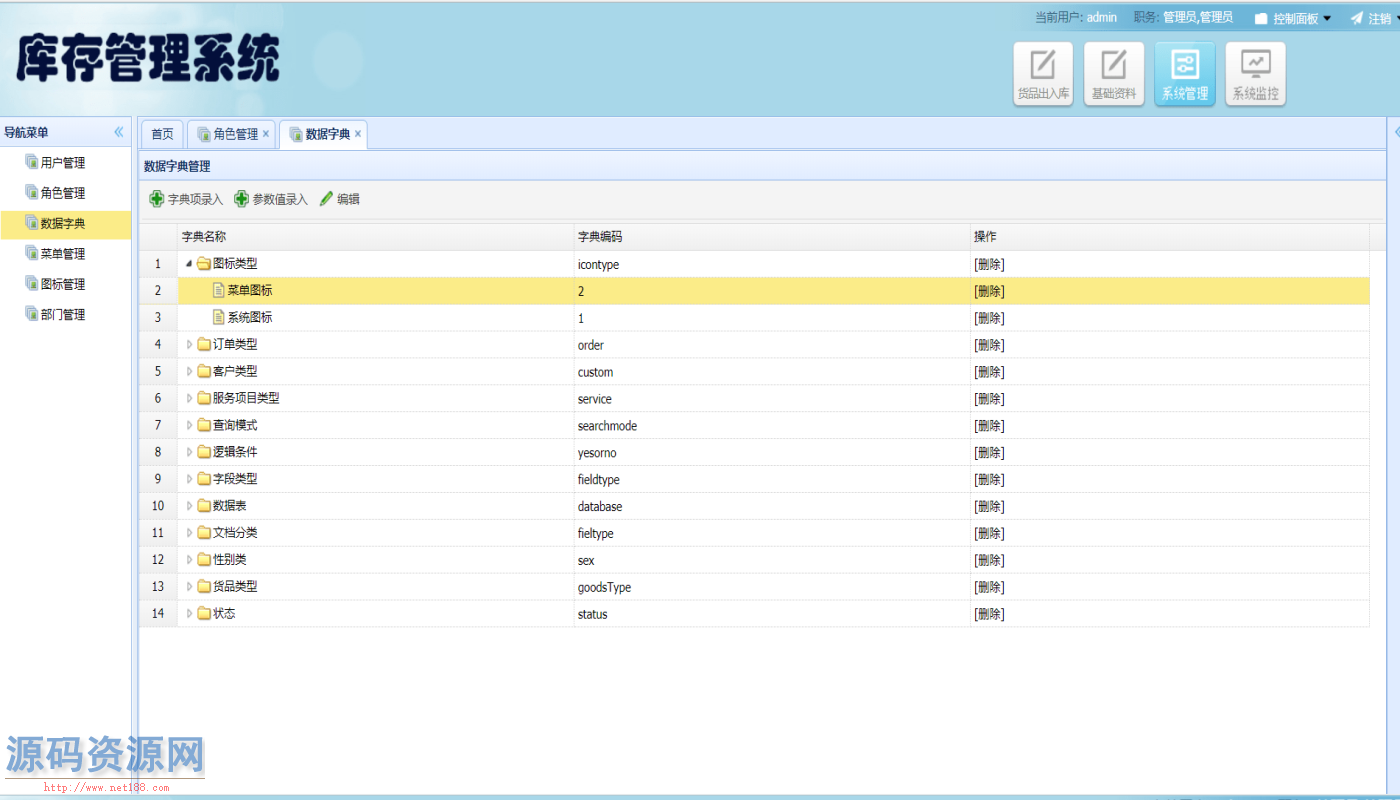Open 图标管理 in the navigation menu
This screenshot has width=1400, height=800.
tap(66, 284)
